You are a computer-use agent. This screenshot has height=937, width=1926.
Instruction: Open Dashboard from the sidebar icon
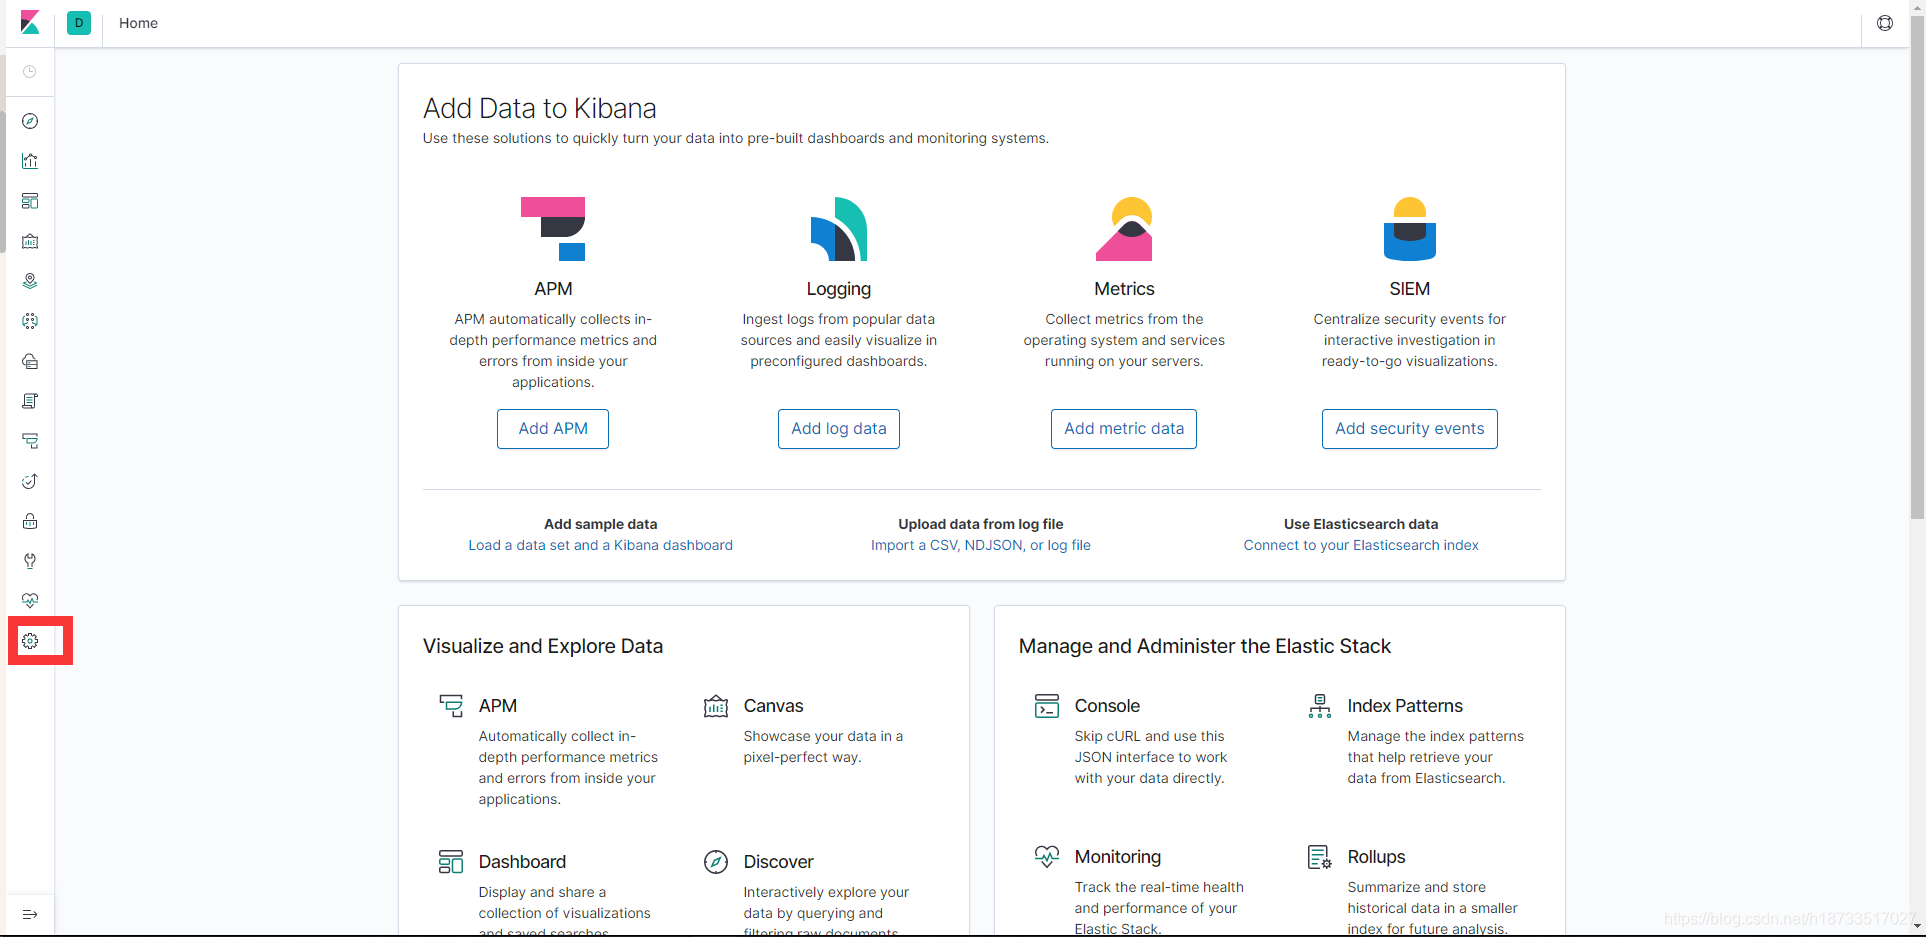(30, 201)
